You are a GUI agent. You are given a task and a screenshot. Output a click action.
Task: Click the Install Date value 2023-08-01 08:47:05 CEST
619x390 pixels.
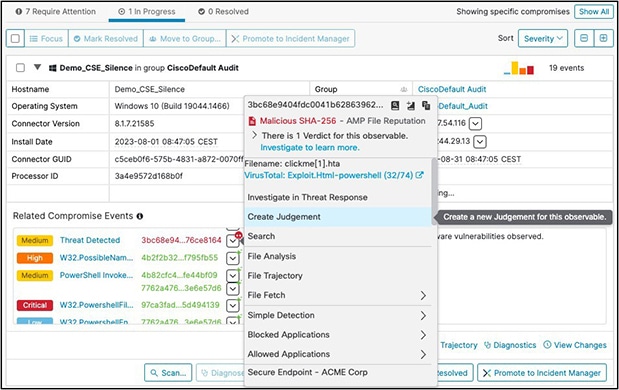coord(166,142)
